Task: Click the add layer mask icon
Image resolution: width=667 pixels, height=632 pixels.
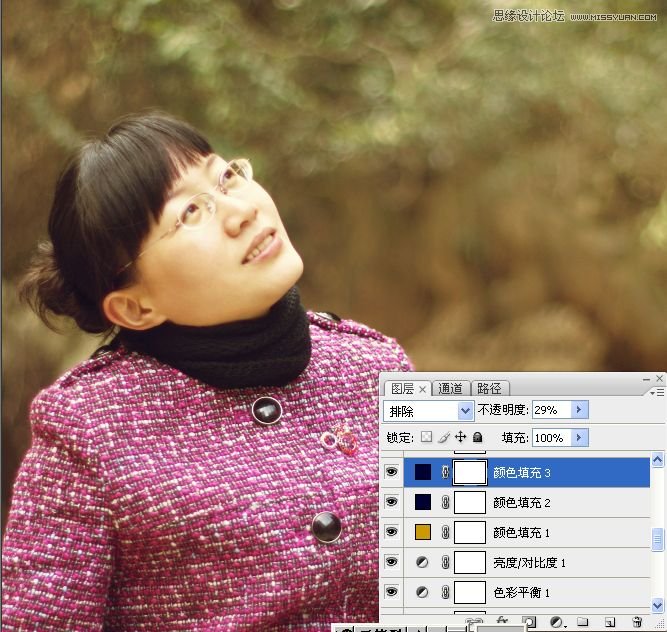Action: [x=529, y=622]
